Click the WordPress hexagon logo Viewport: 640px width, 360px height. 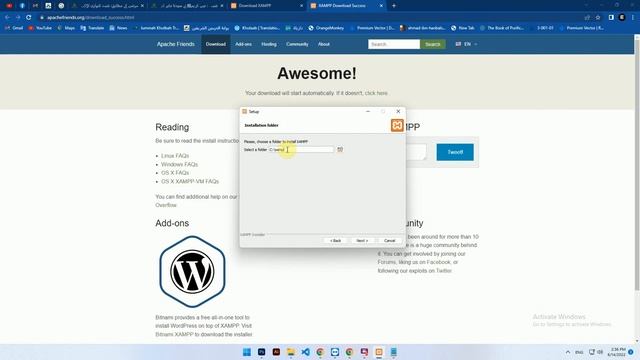192,271
